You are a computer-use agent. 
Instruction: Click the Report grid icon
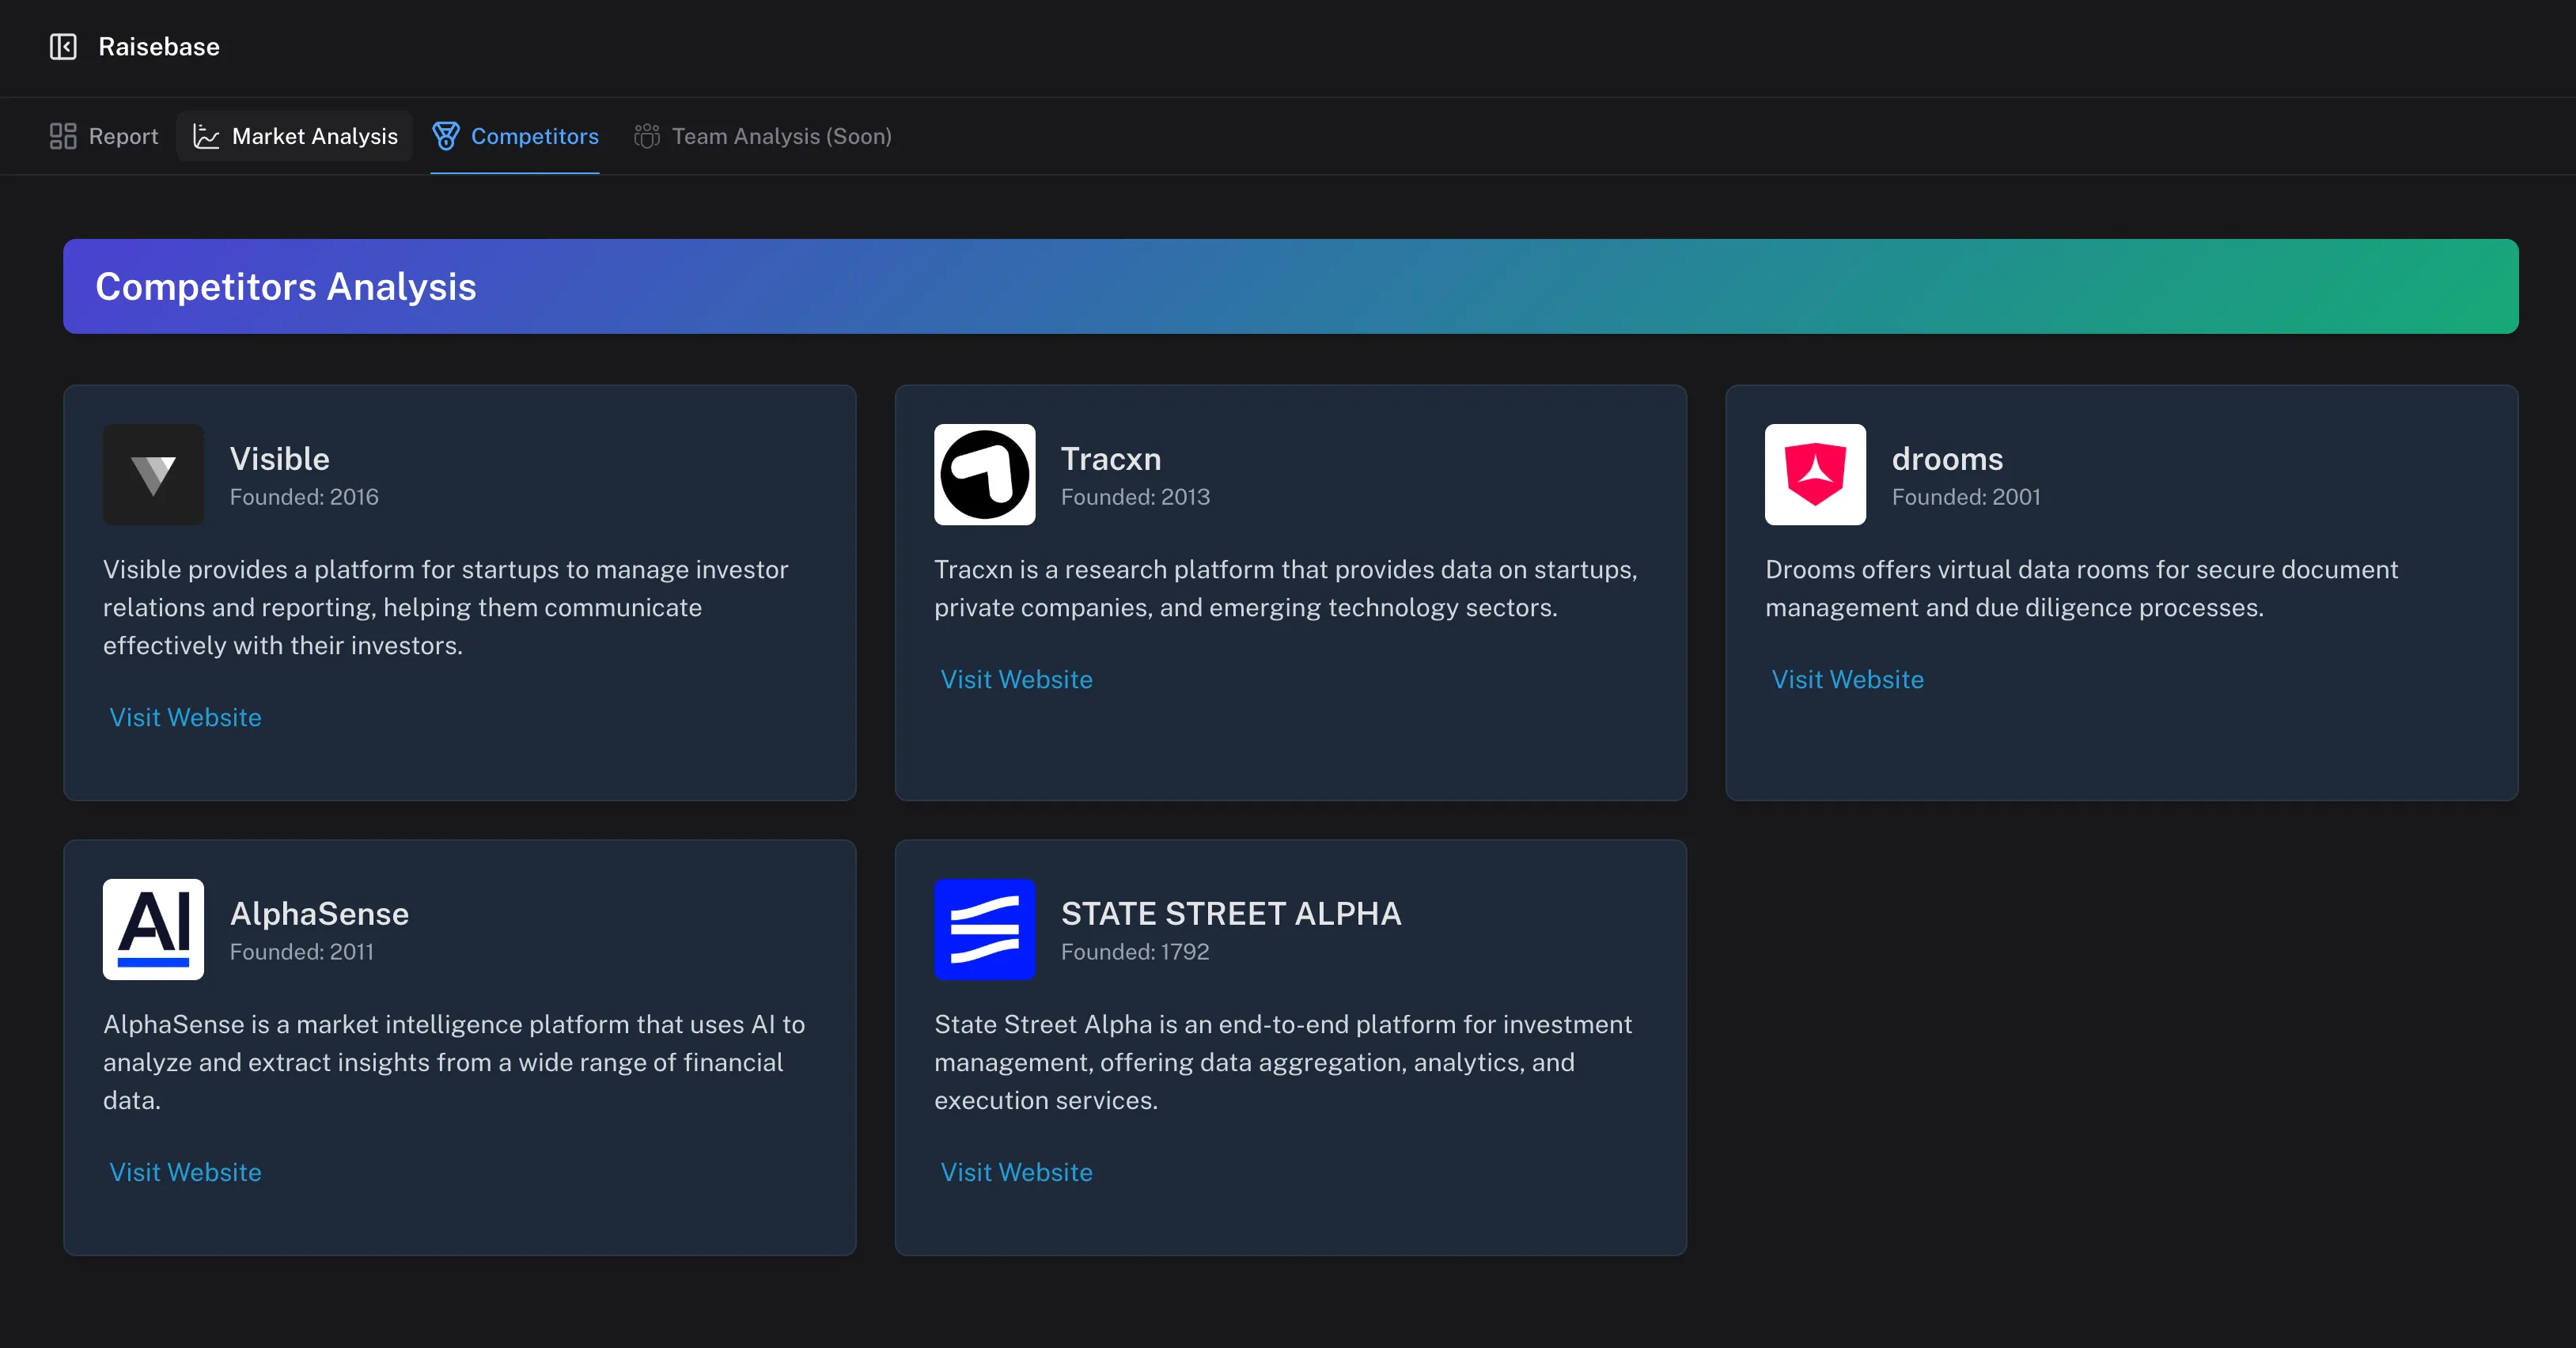pyautogui.click(x=63, y=136)
